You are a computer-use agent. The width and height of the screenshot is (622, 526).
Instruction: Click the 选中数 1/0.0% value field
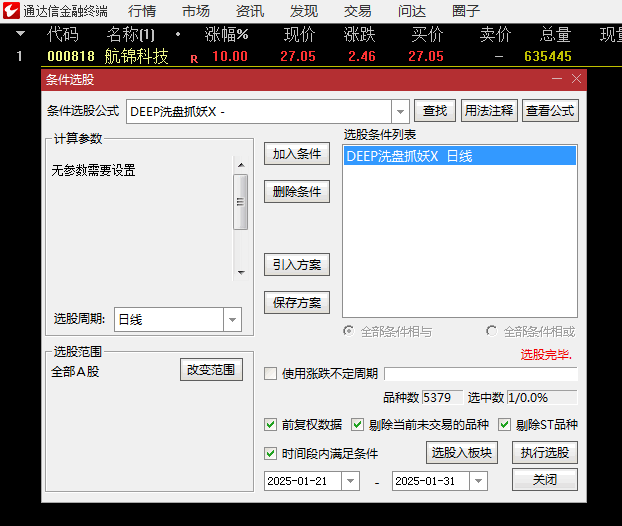coord(542,397)
